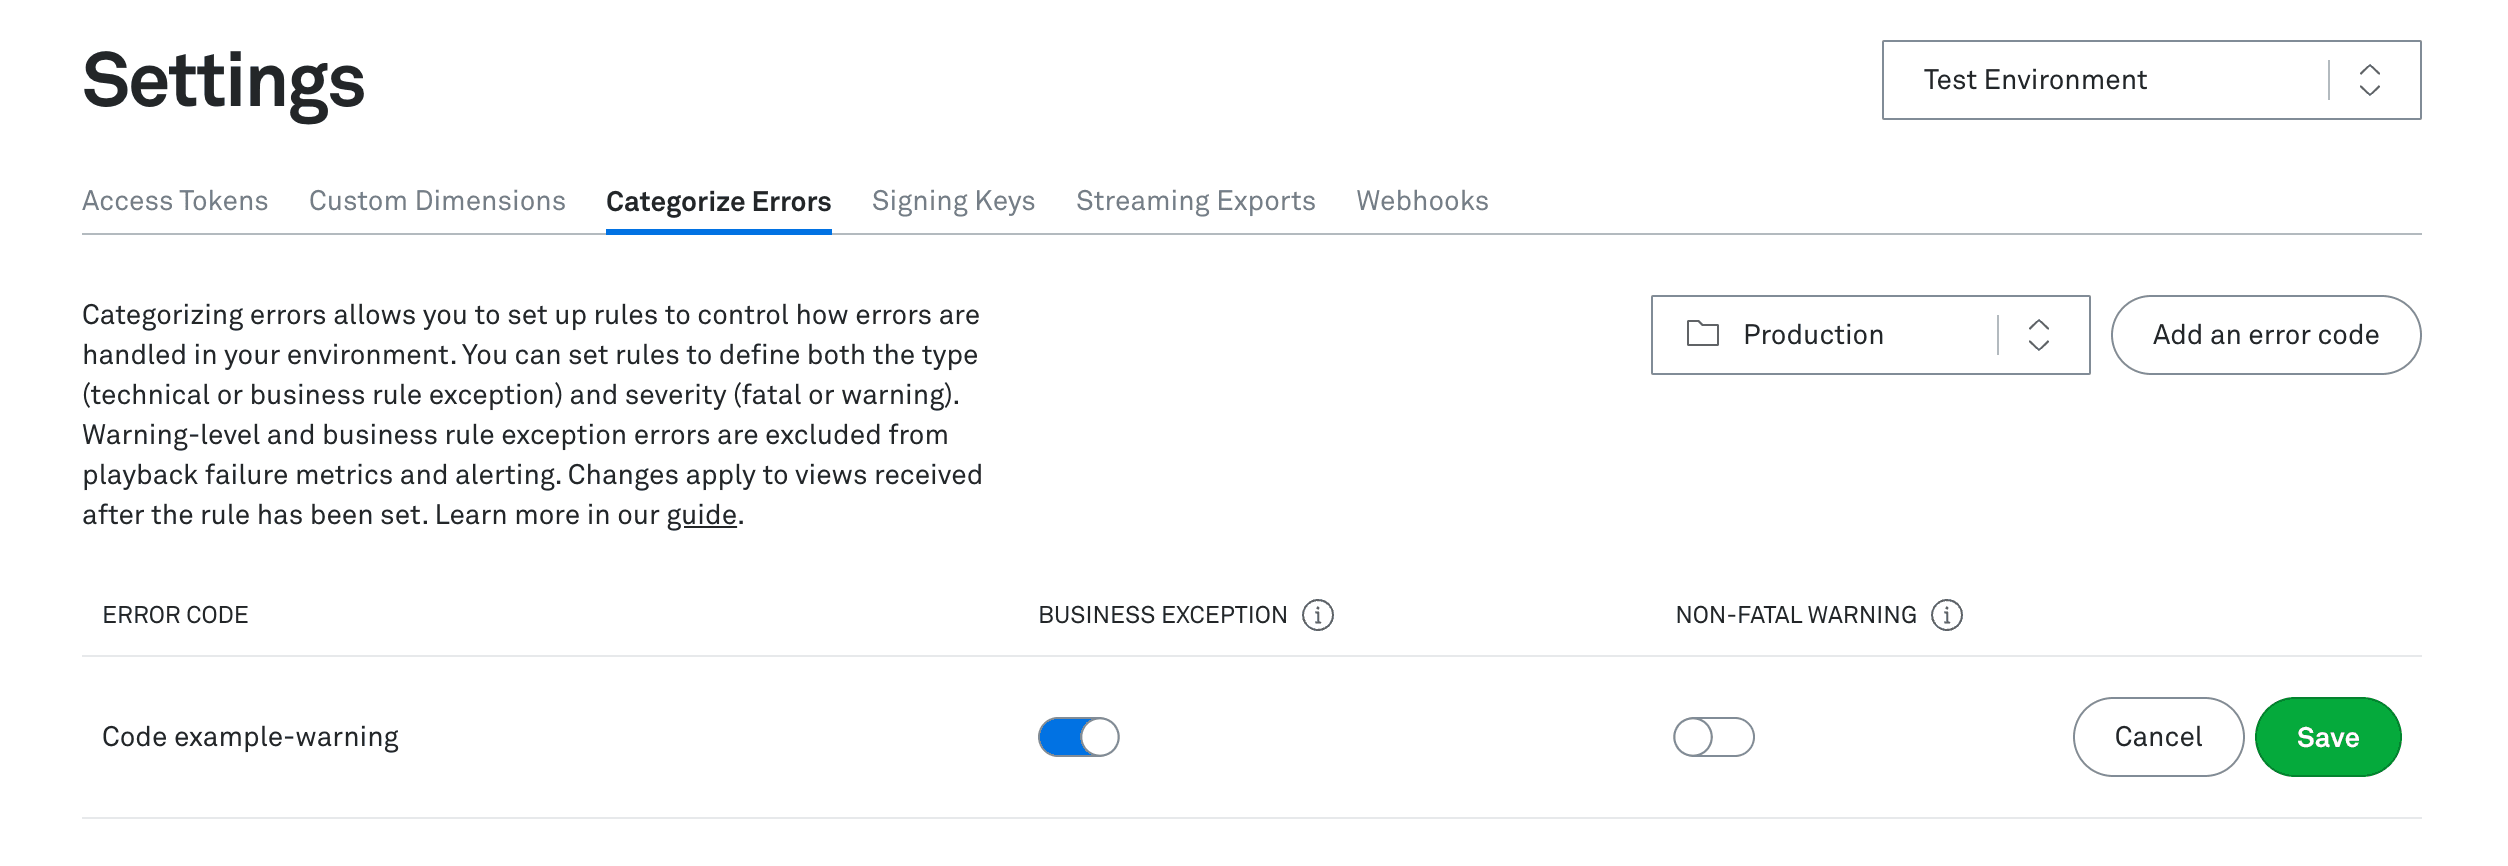
Task: Disable the Business Exception toggle
Action: 1079,737
